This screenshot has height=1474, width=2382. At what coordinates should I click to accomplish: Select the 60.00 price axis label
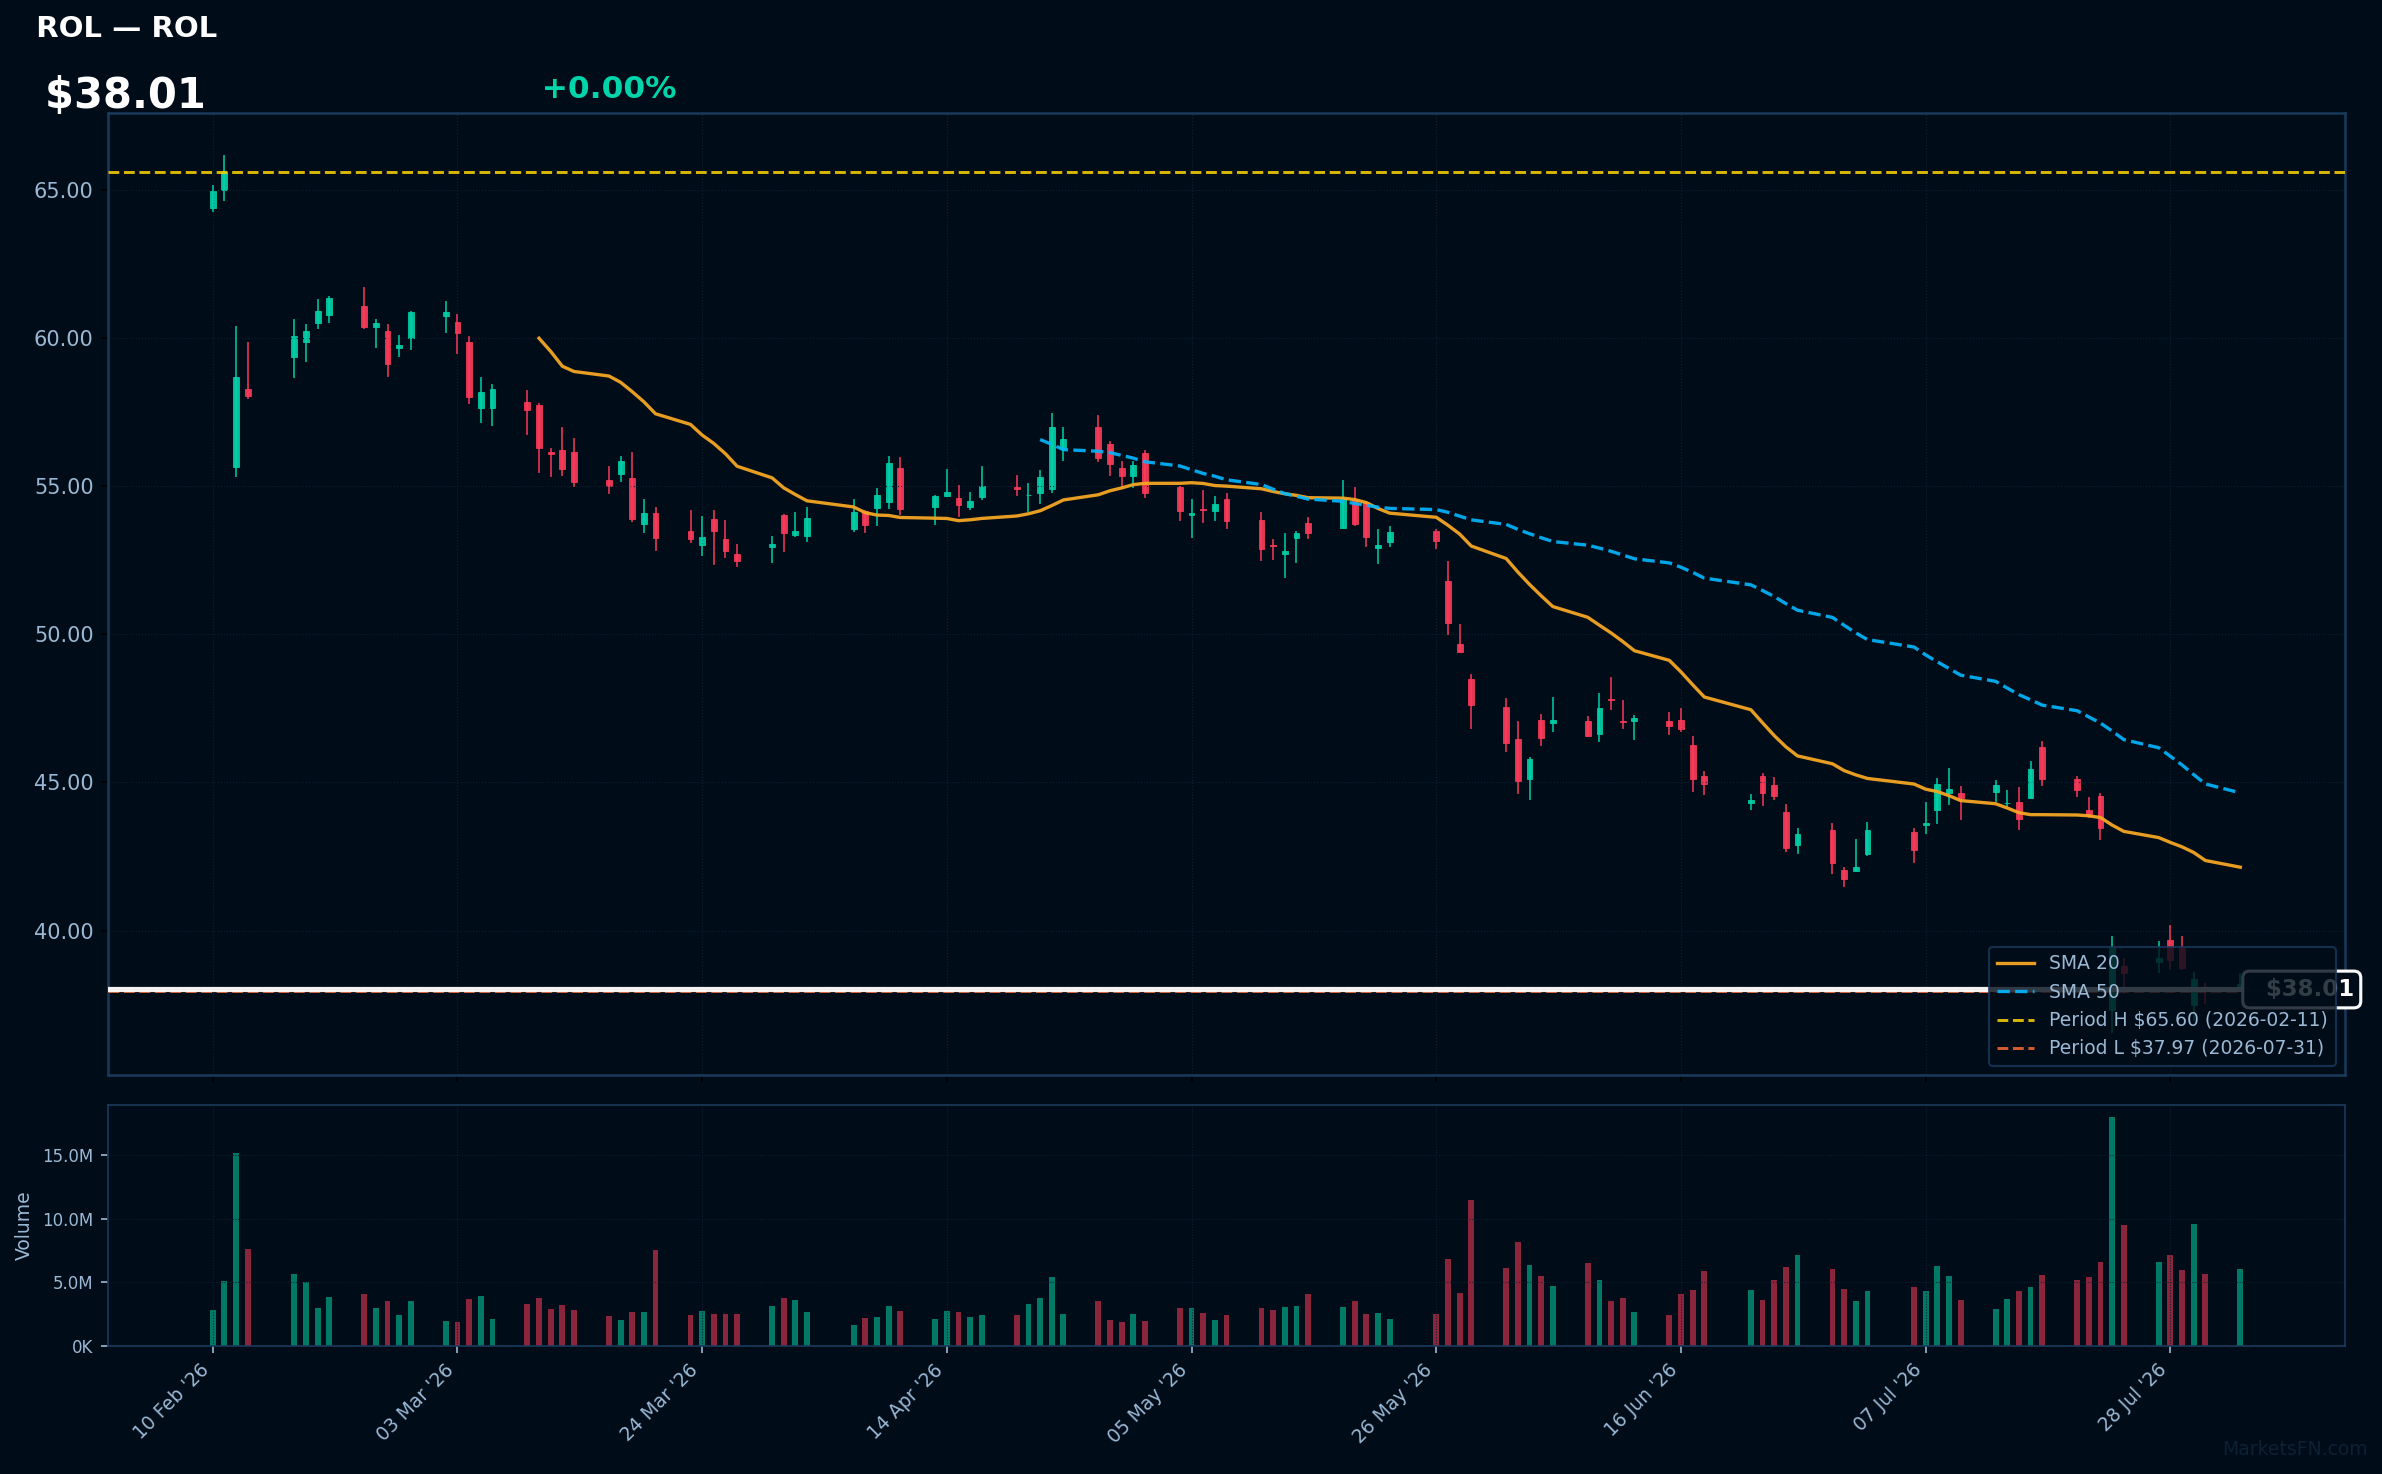click(x=63, y=338)
